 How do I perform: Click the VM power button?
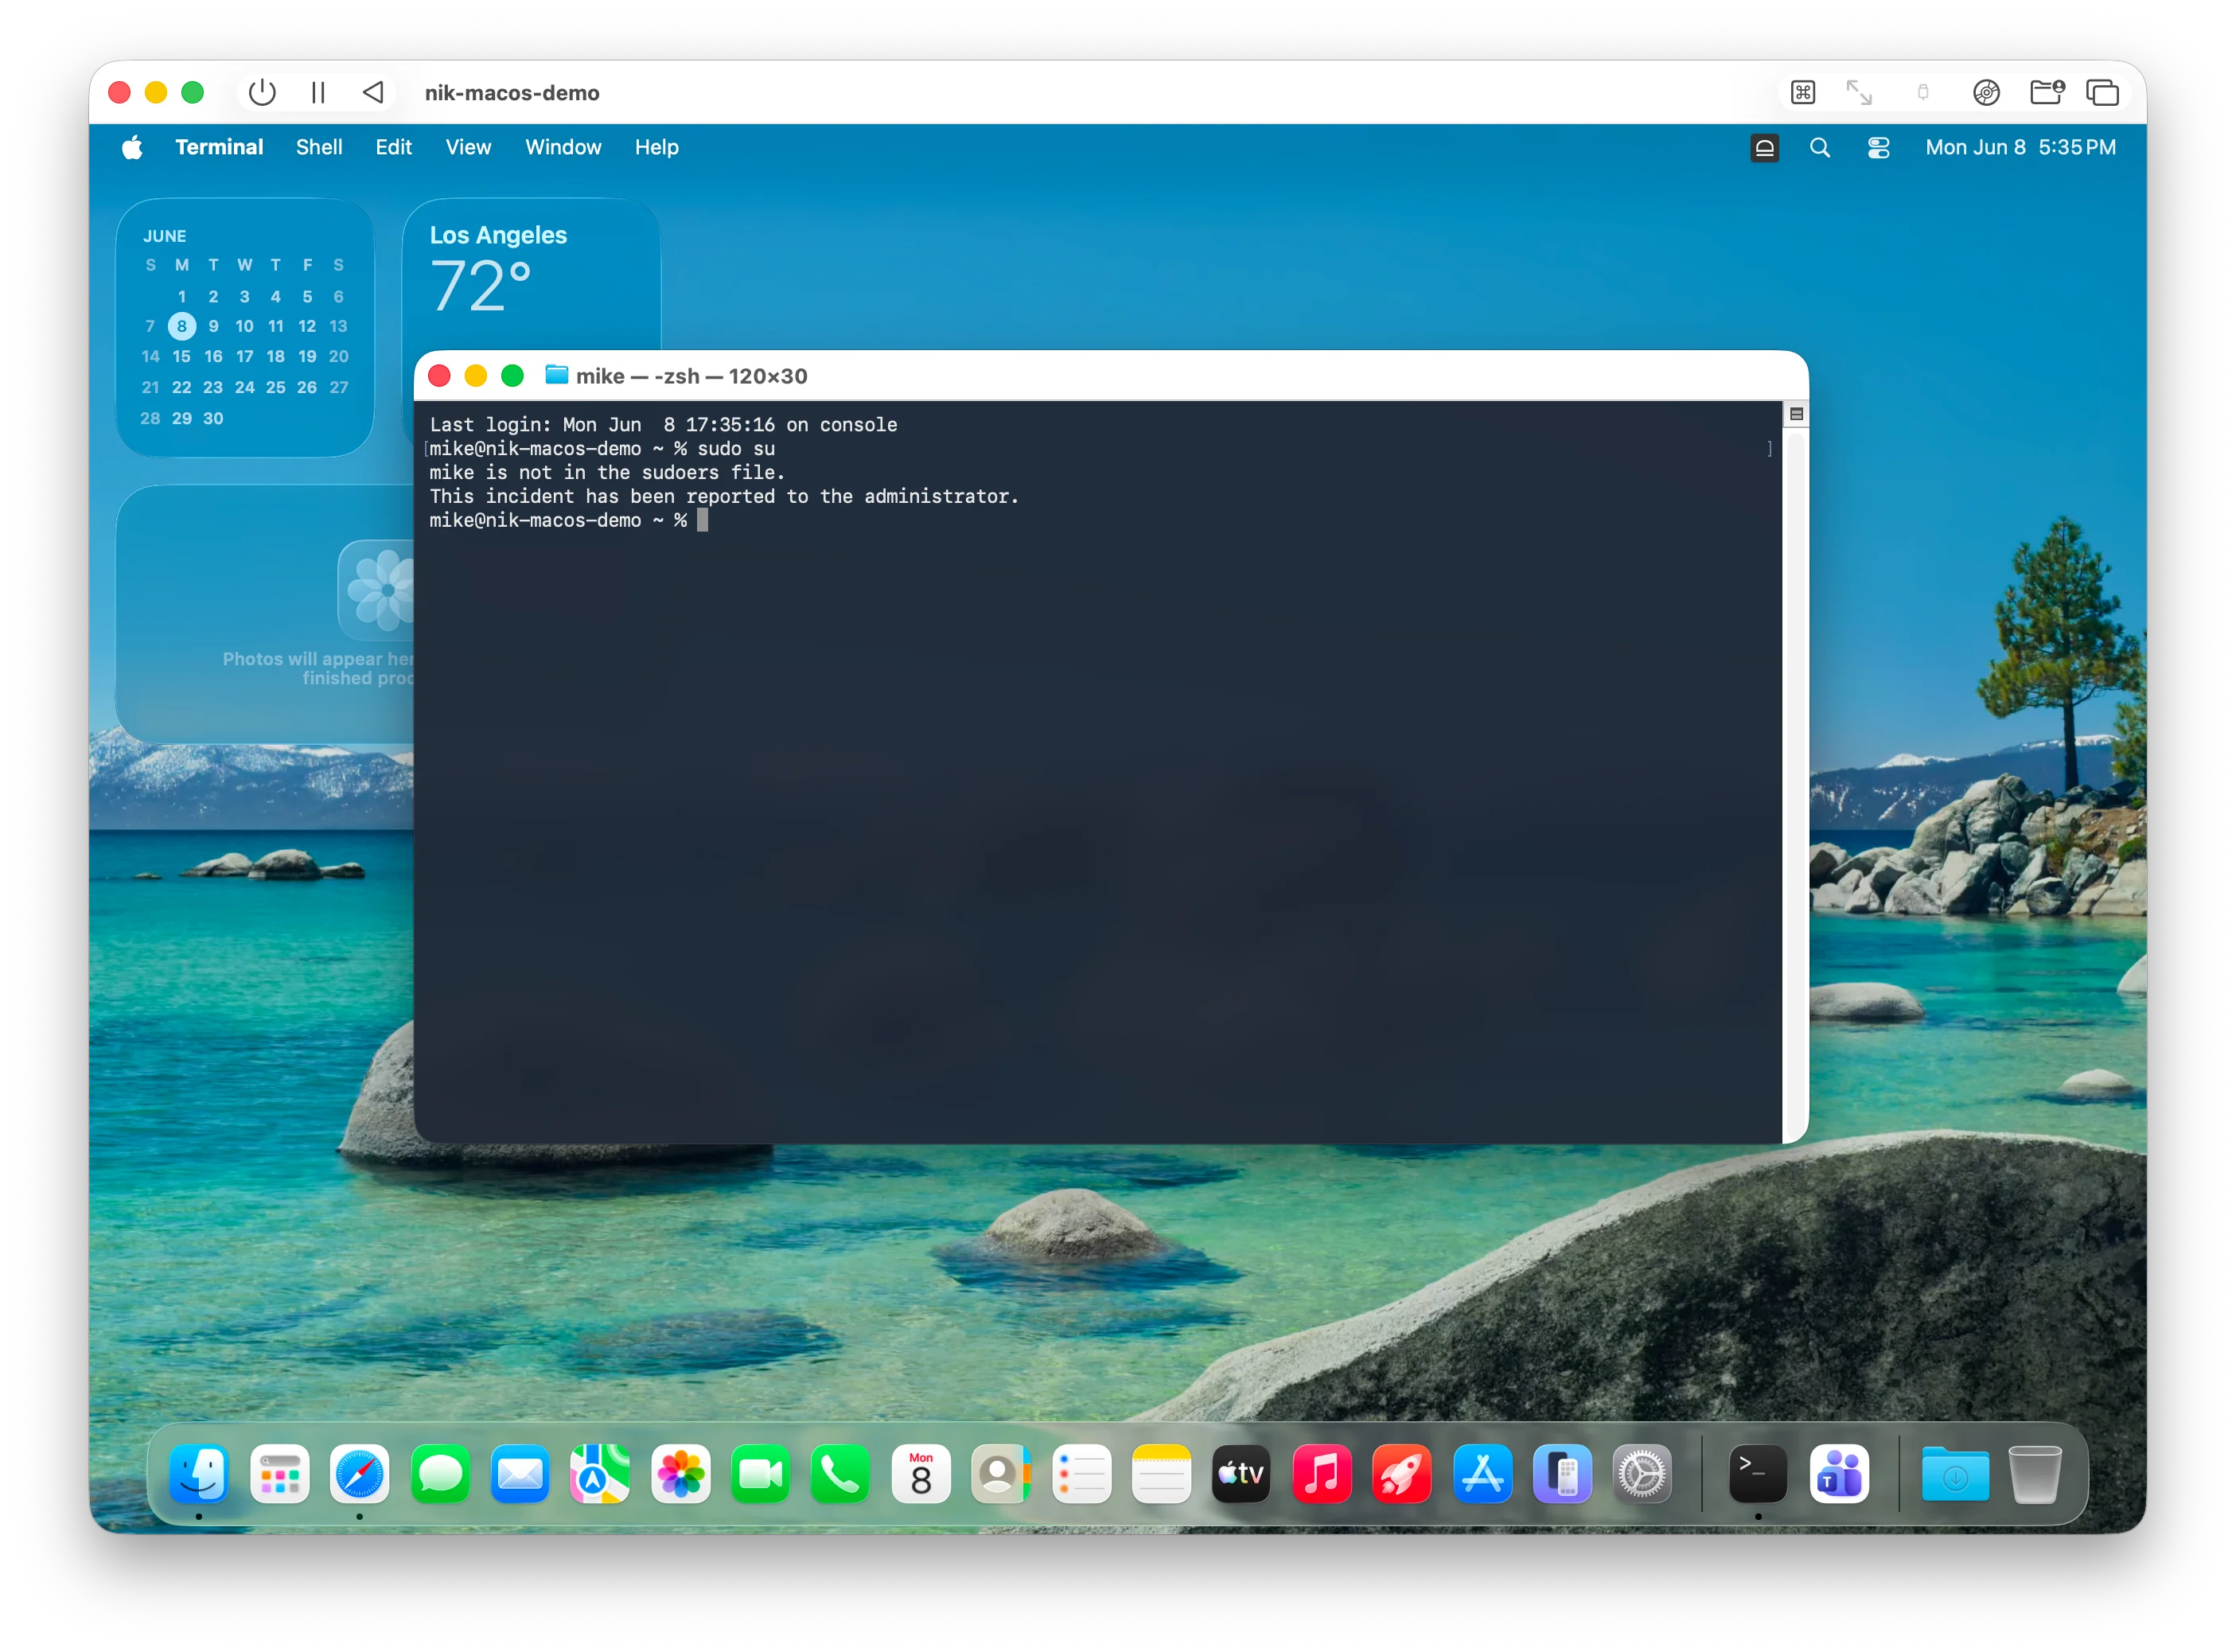262,93
